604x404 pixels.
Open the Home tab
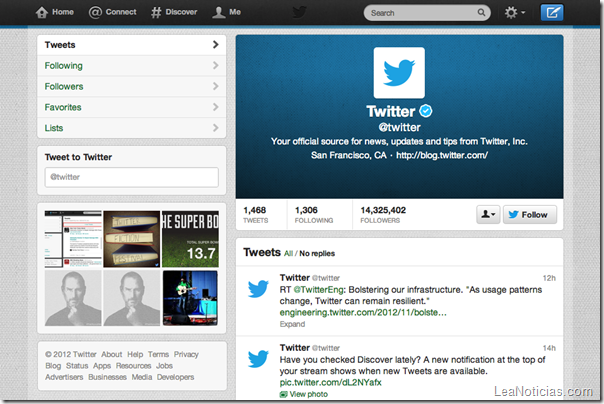pyautogui.click(x=55, y=12)
